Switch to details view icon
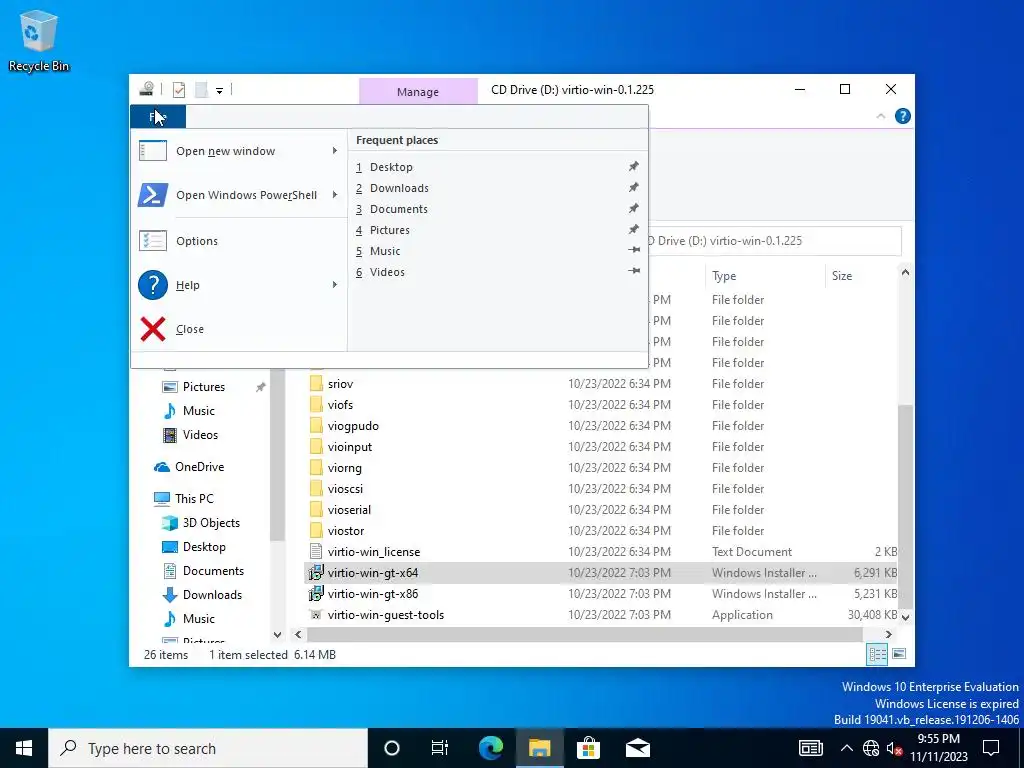Image resolution: width=1024 pixels, height=768 pixels. 877,654
